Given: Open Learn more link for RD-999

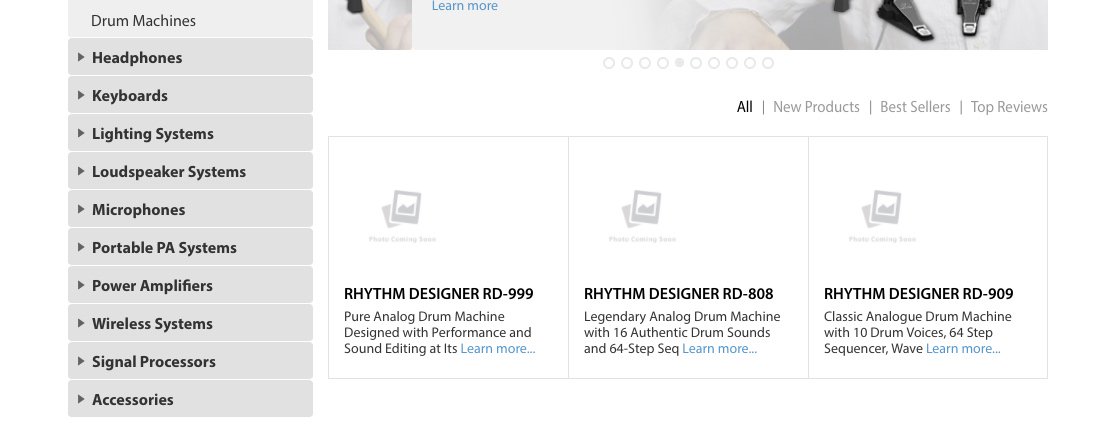Looking at the screenshot, I should pyautogui.click(x=498, y=349).
